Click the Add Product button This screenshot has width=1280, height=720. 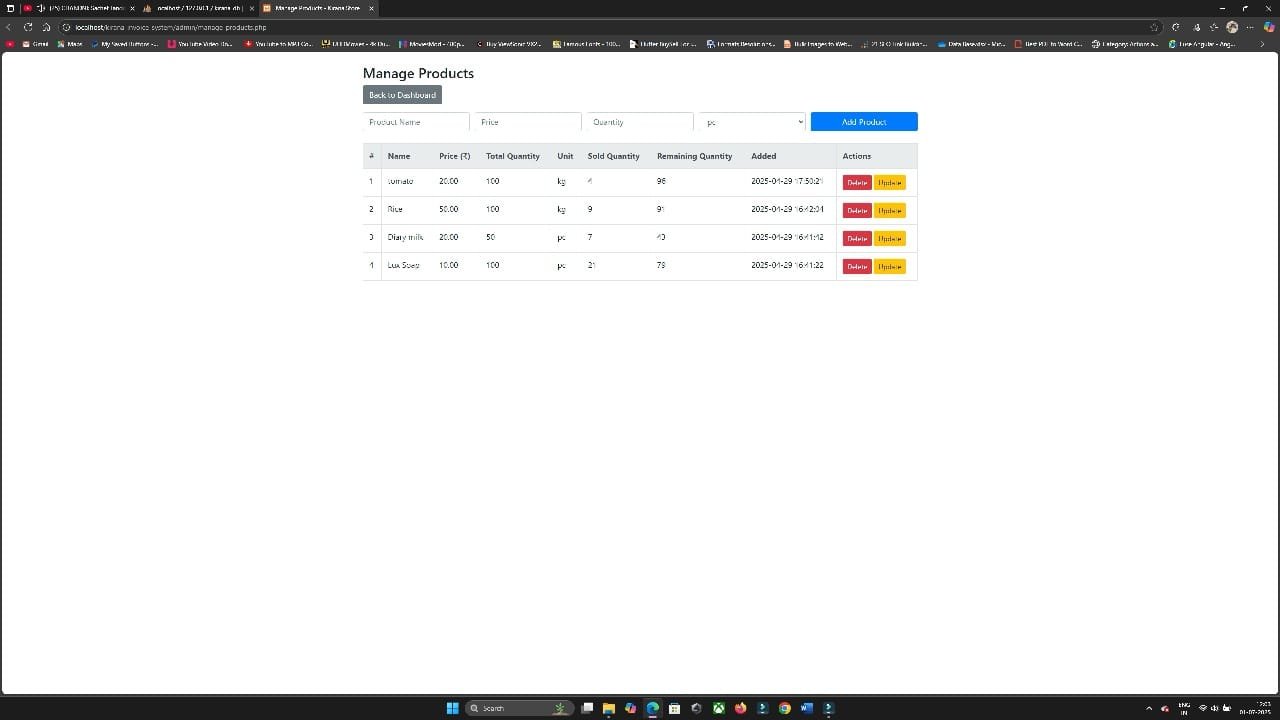pyautogui.click(x=864, y=122)
